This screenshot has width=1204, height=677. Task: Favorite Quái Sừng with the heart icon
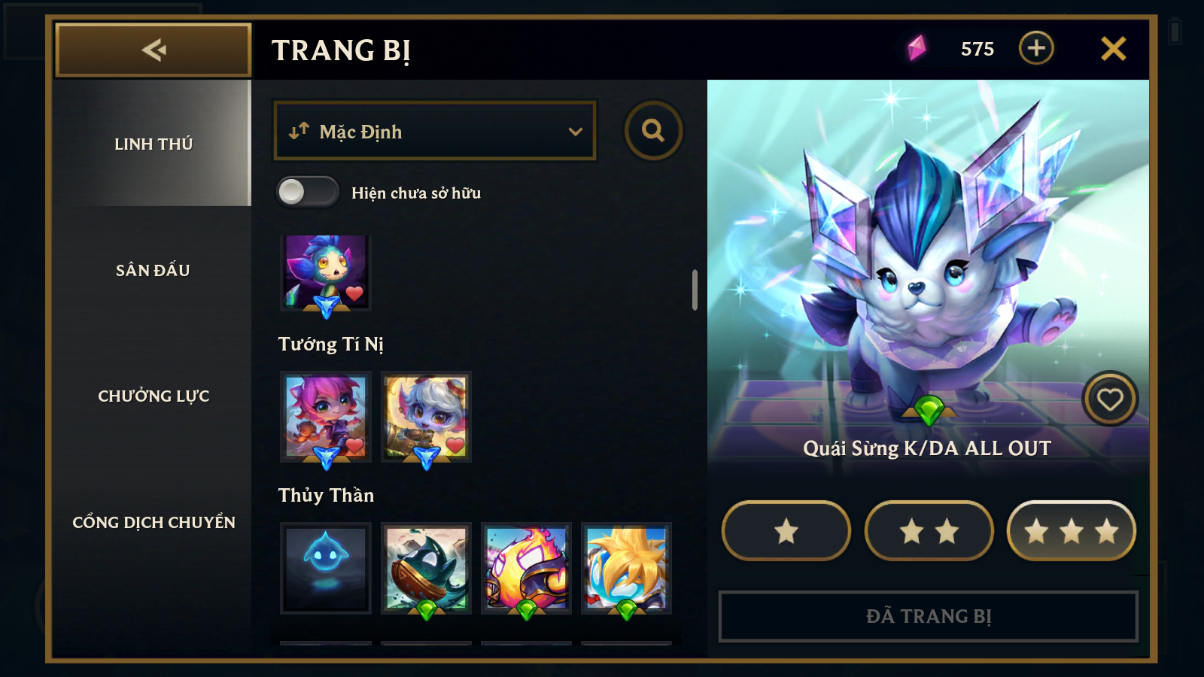pyautogui.click(x=1110, y=400)
